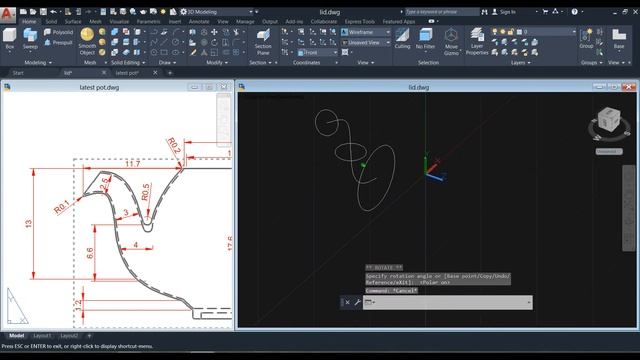The image size is (640, 360).
Task: Switch to the latest pot* file tab
Action: 127,73
